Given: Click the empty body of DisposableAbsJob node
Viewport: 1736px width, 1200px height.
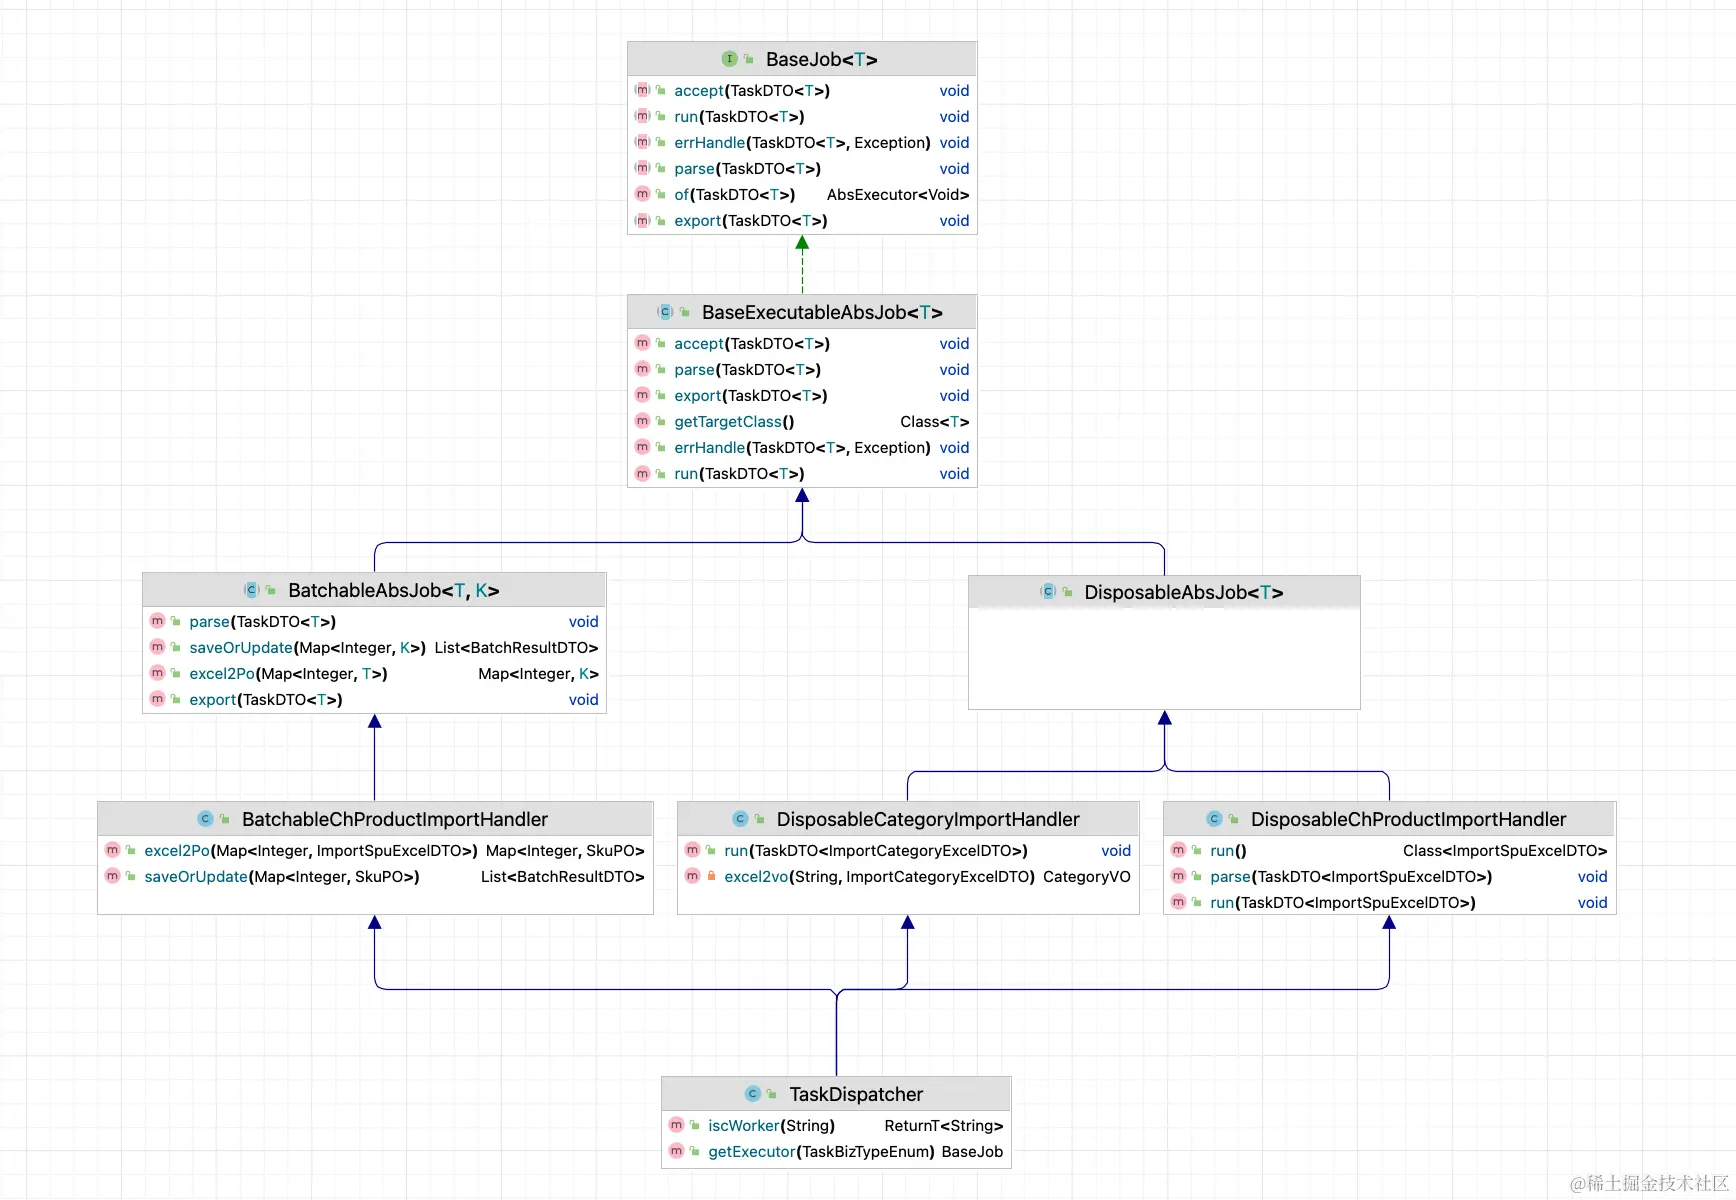Looking at the screenshot, I should [1164, 658].
